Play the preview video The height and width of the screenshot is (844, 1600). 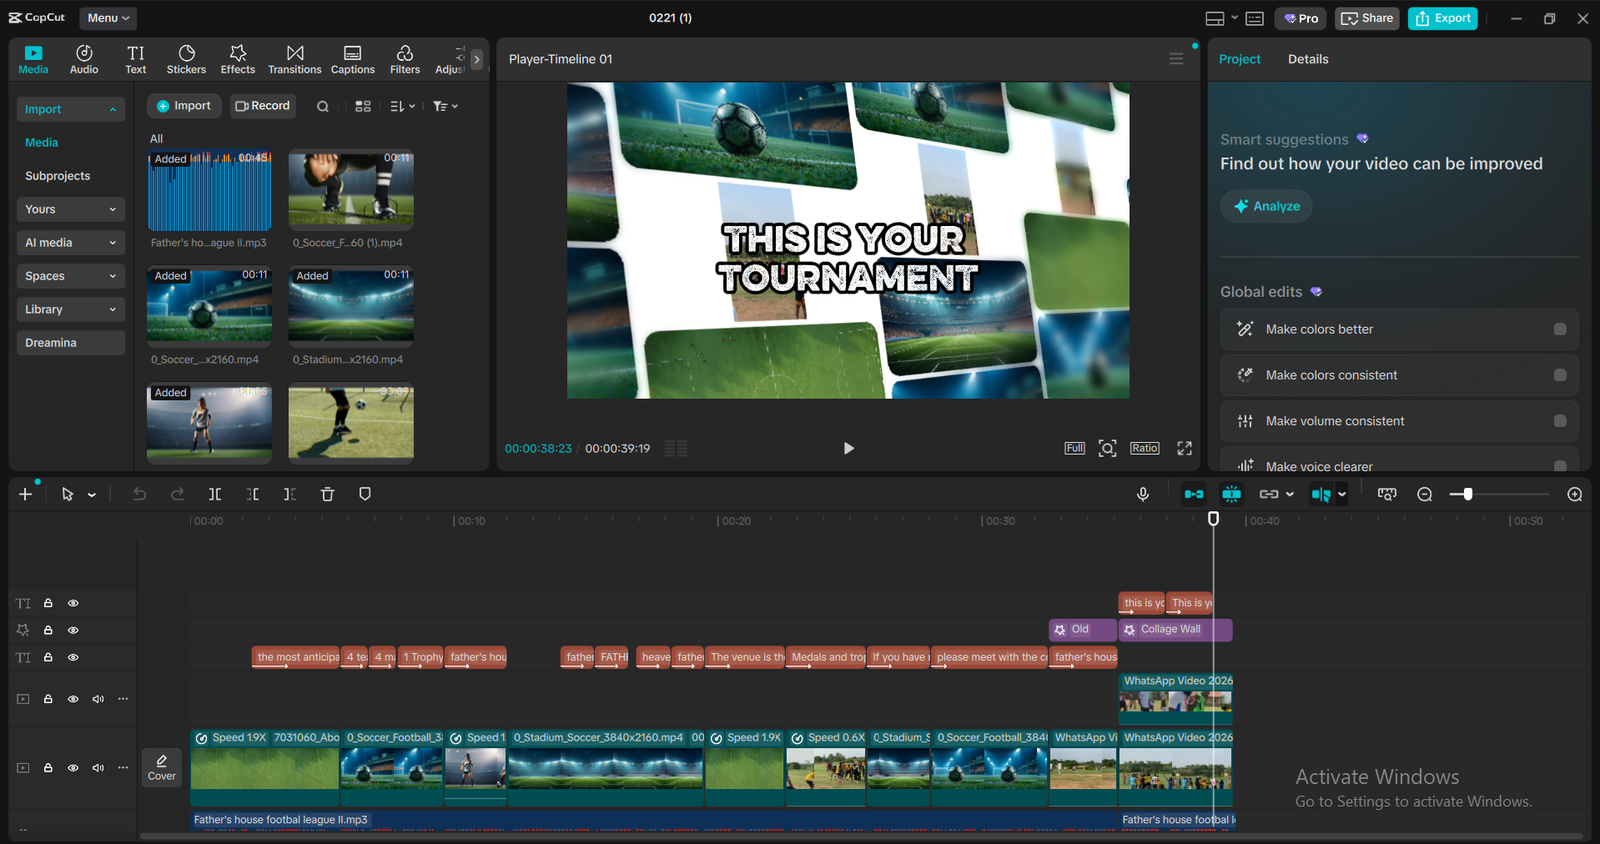coord(848,448)
